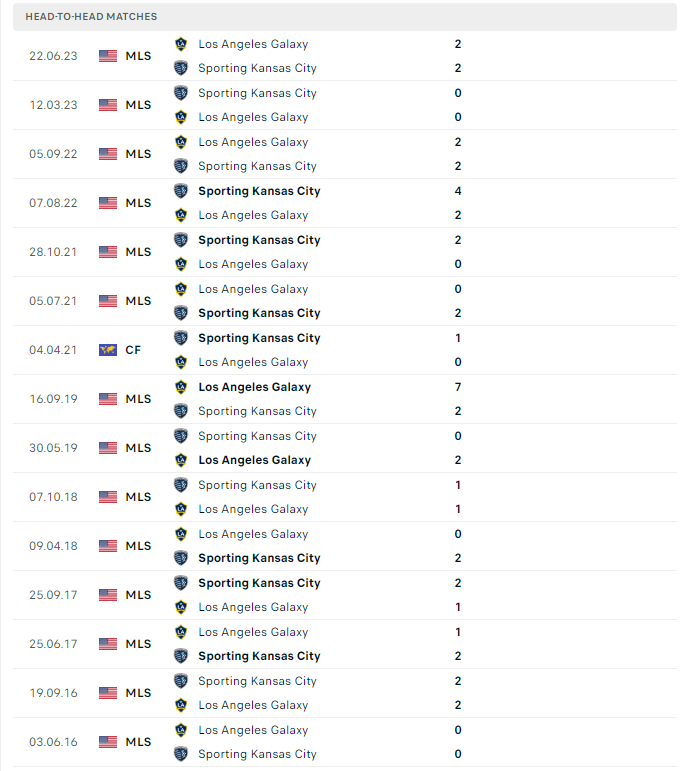Click the 4 score in the 07.08.22 match
Viewport: 689px width, 771px height.
(x=458, y=191)
